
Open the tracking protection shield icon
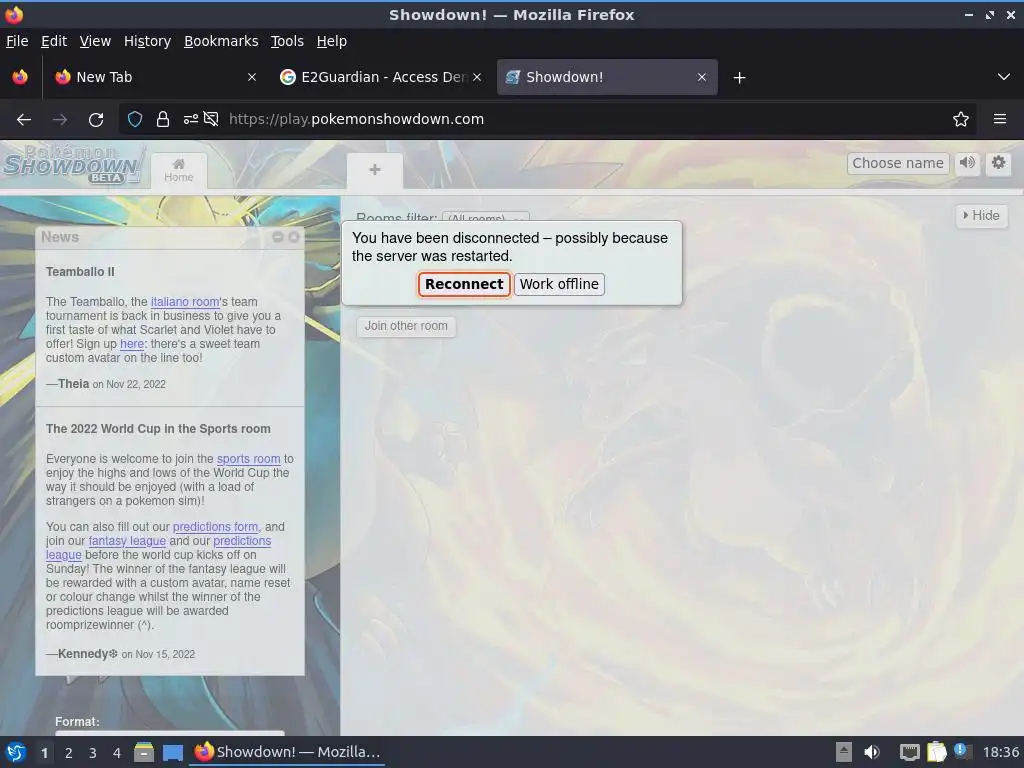point(135,120)
